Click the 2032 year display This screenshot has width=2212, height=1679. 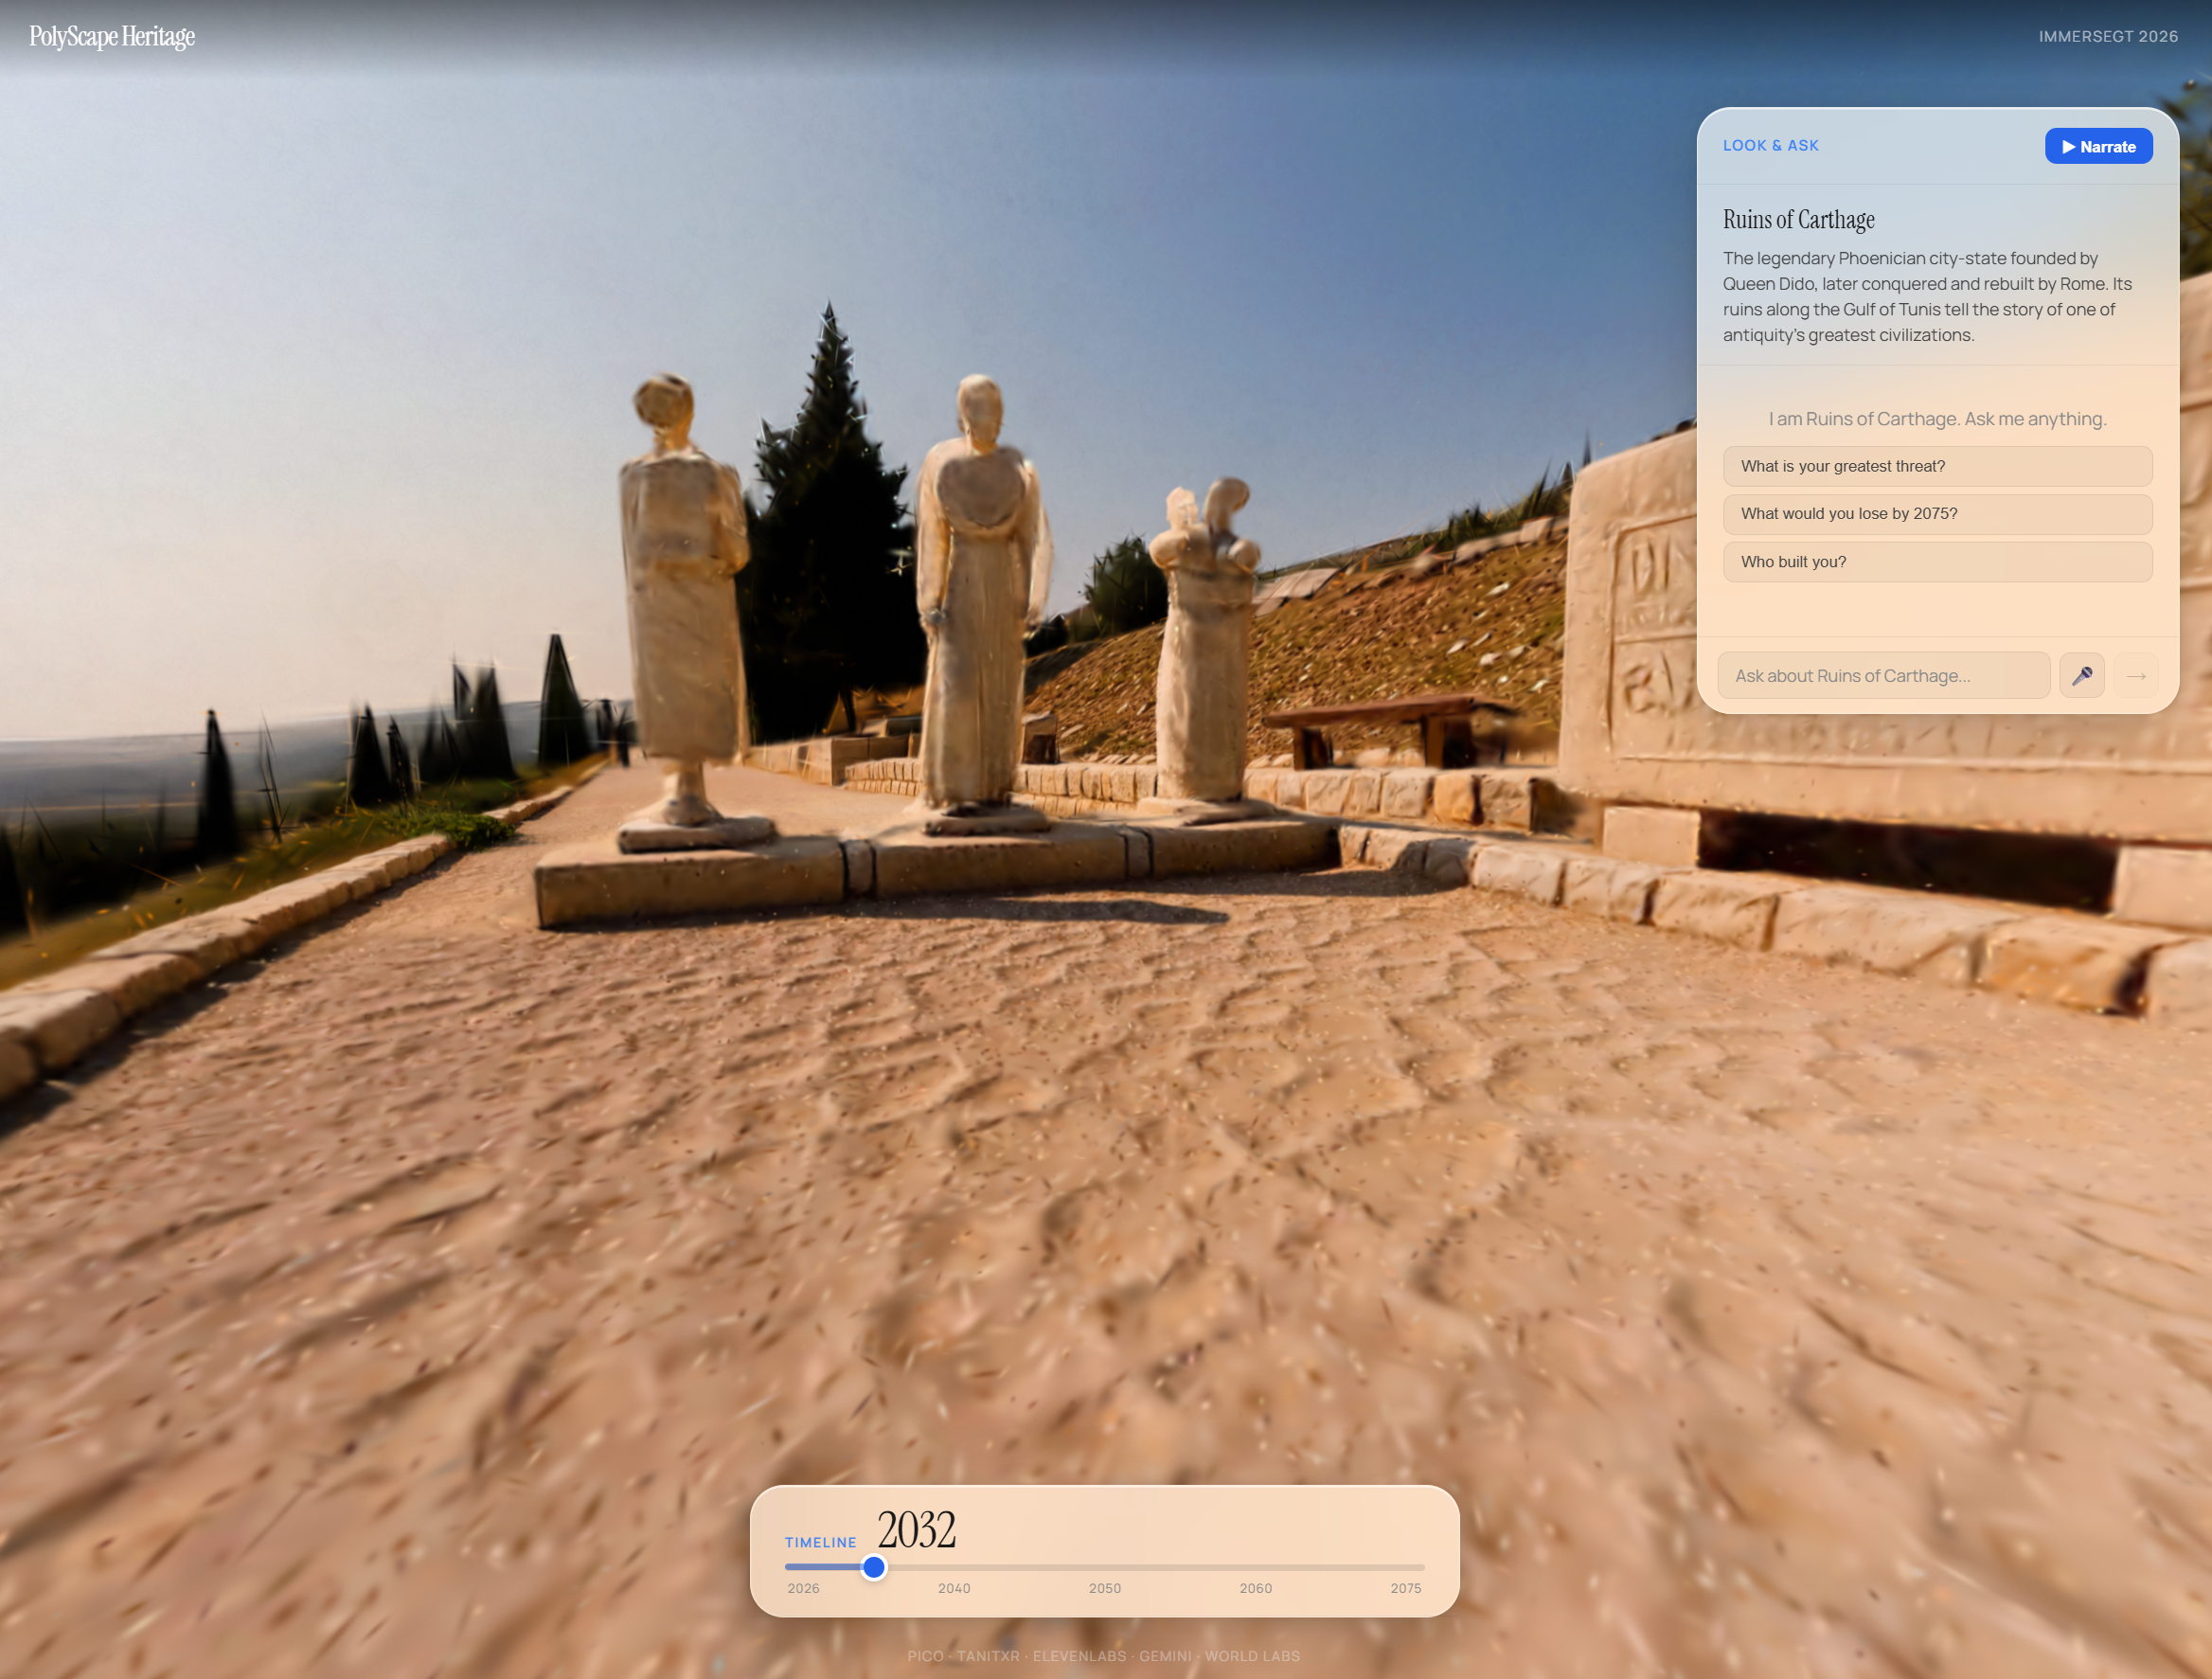(x=916, y=1530)
